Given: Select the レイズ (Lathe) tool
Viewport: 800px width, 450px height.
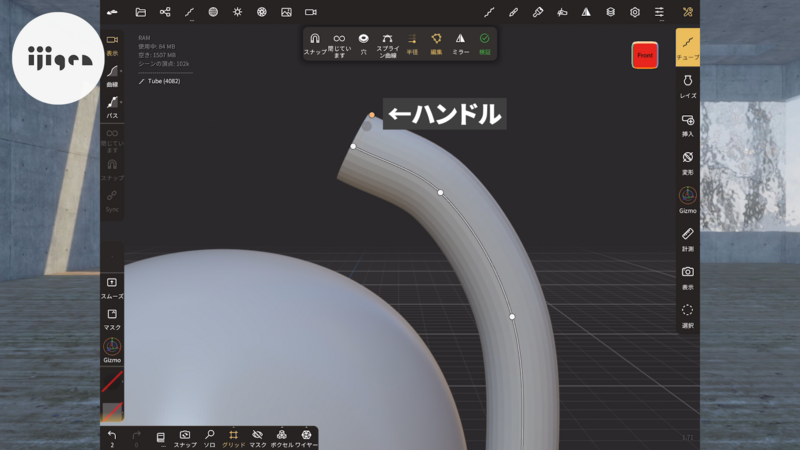Looking at the screenshot, I should 688,86.
